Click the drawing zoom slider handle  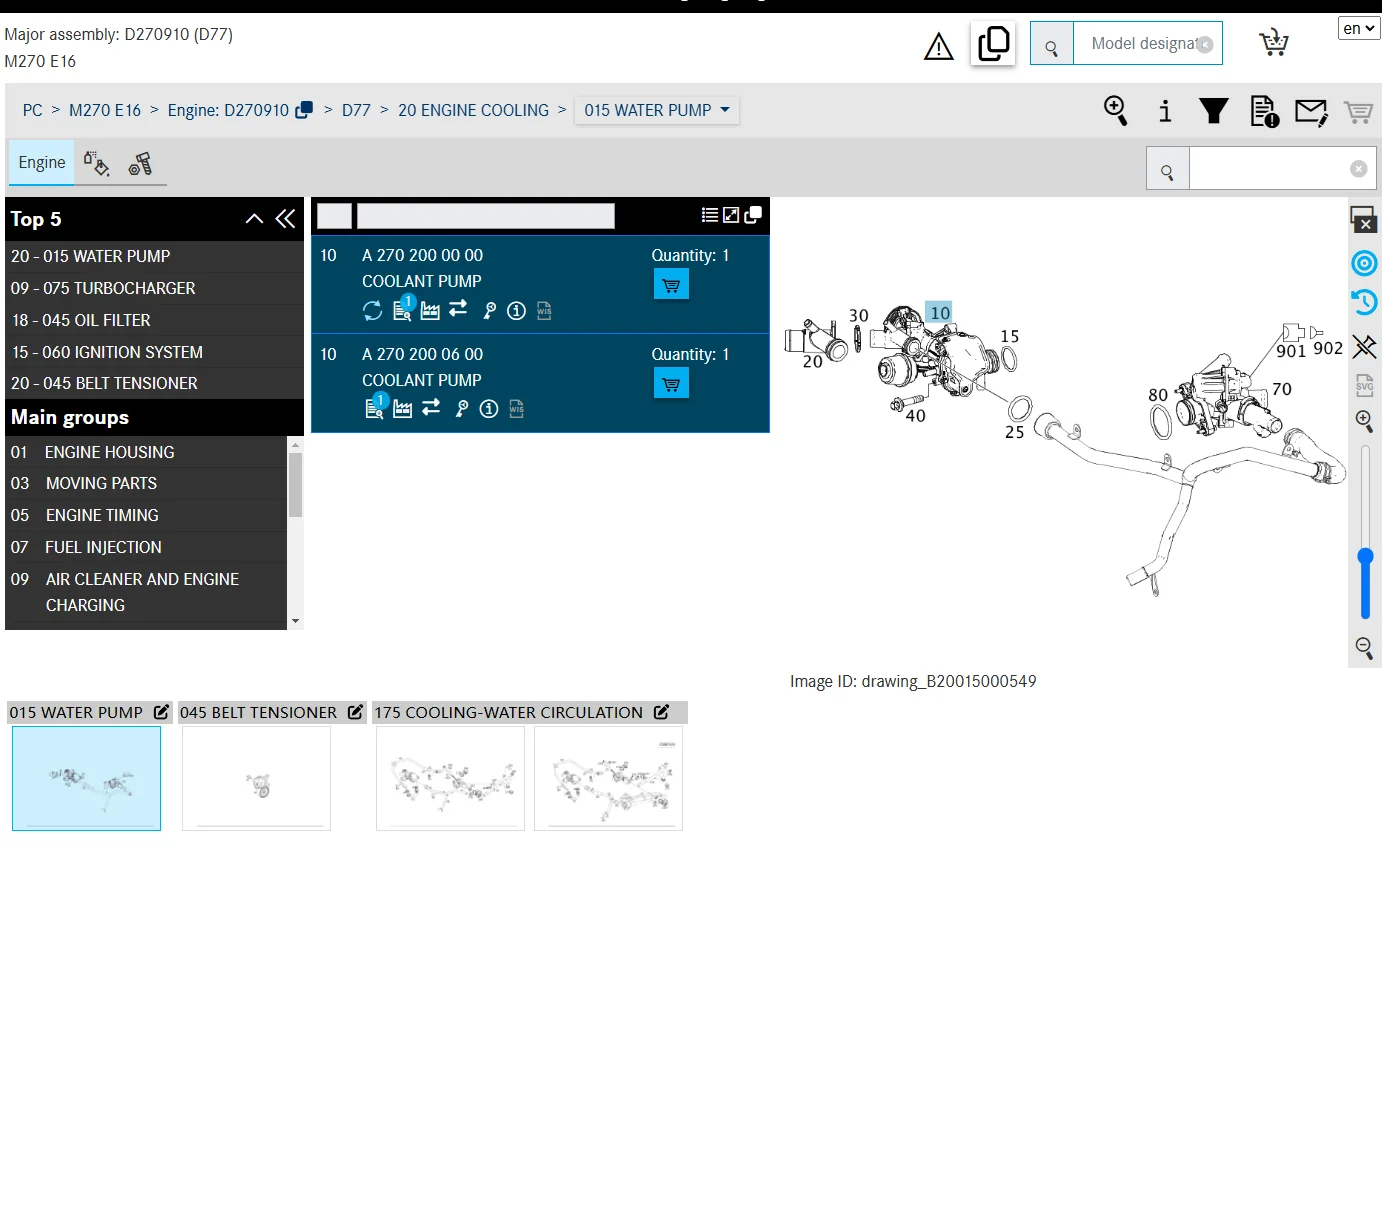pyautogui.click(x=1365, y=556)
